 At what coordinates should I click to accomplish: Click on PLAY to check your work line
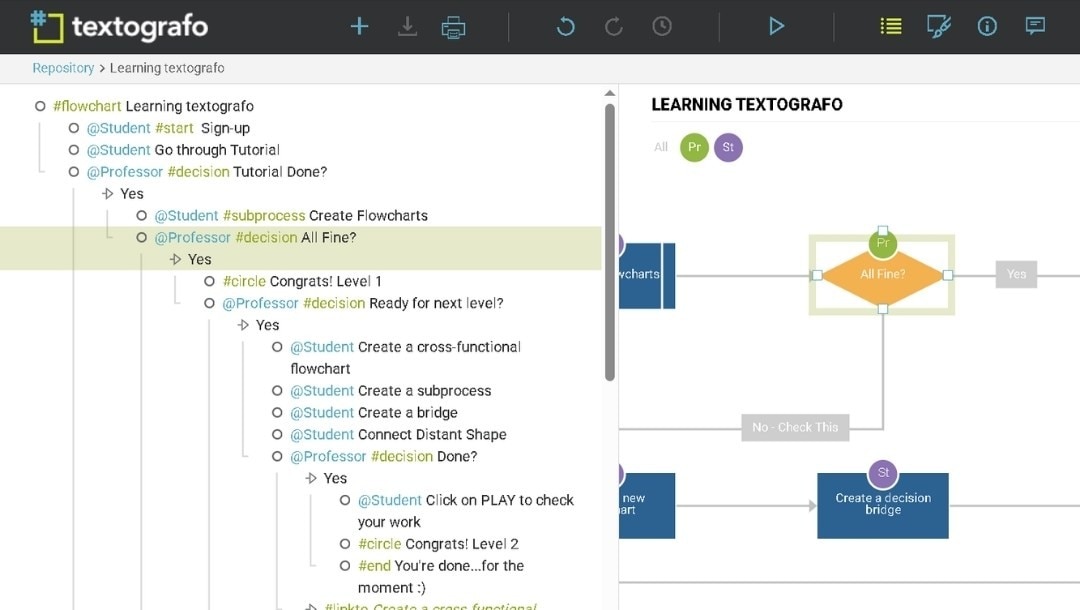466,511
